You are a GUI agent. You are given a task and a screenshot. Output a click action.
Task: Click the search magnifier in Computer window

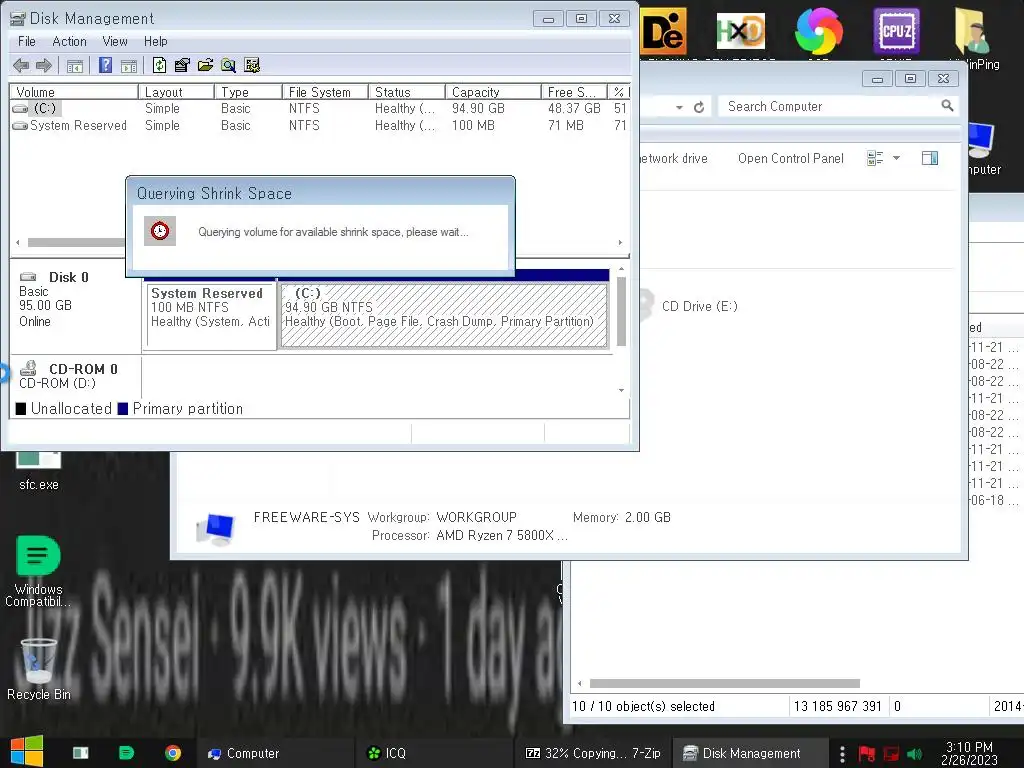click(948, 106)
